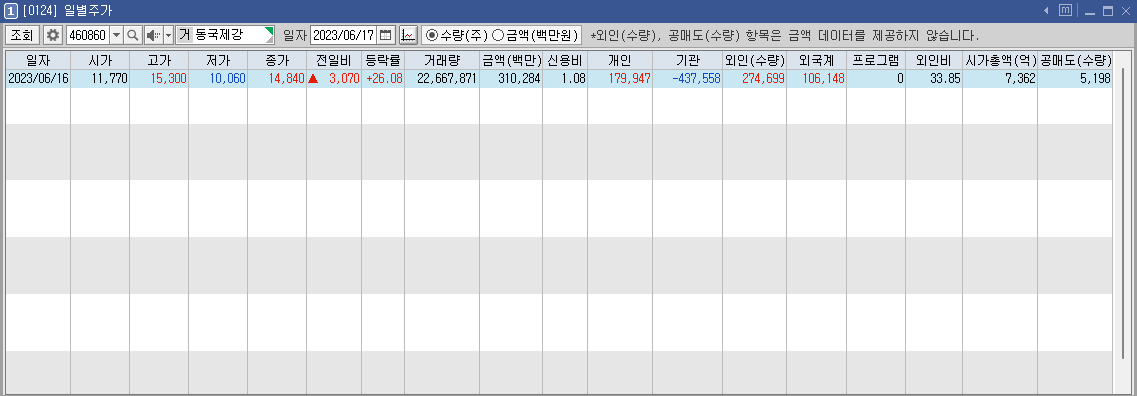Select the 2023/06/16 date cell
This screenshot has width=1137, height=396.
point(38,78)
